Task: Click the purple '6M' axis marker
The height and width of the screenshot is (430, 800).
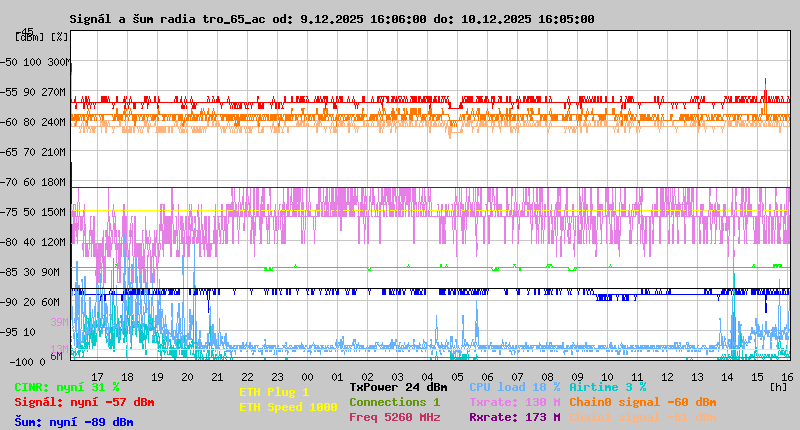Action: (x=57, y=356)
